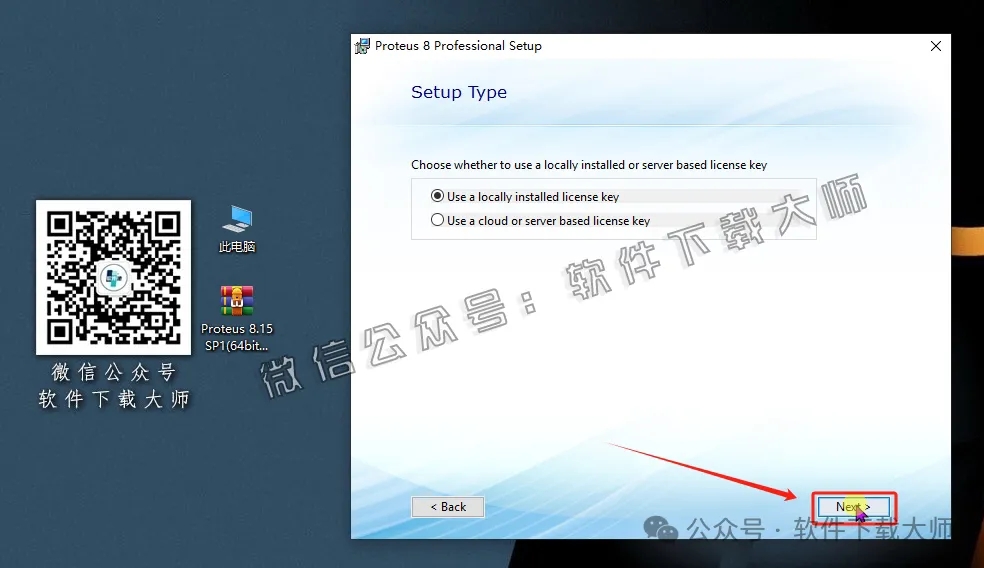The image size is (984, 568).
Task: Click the 'Choose whether to use' instruction text
Action: click(x=589, y=165)
